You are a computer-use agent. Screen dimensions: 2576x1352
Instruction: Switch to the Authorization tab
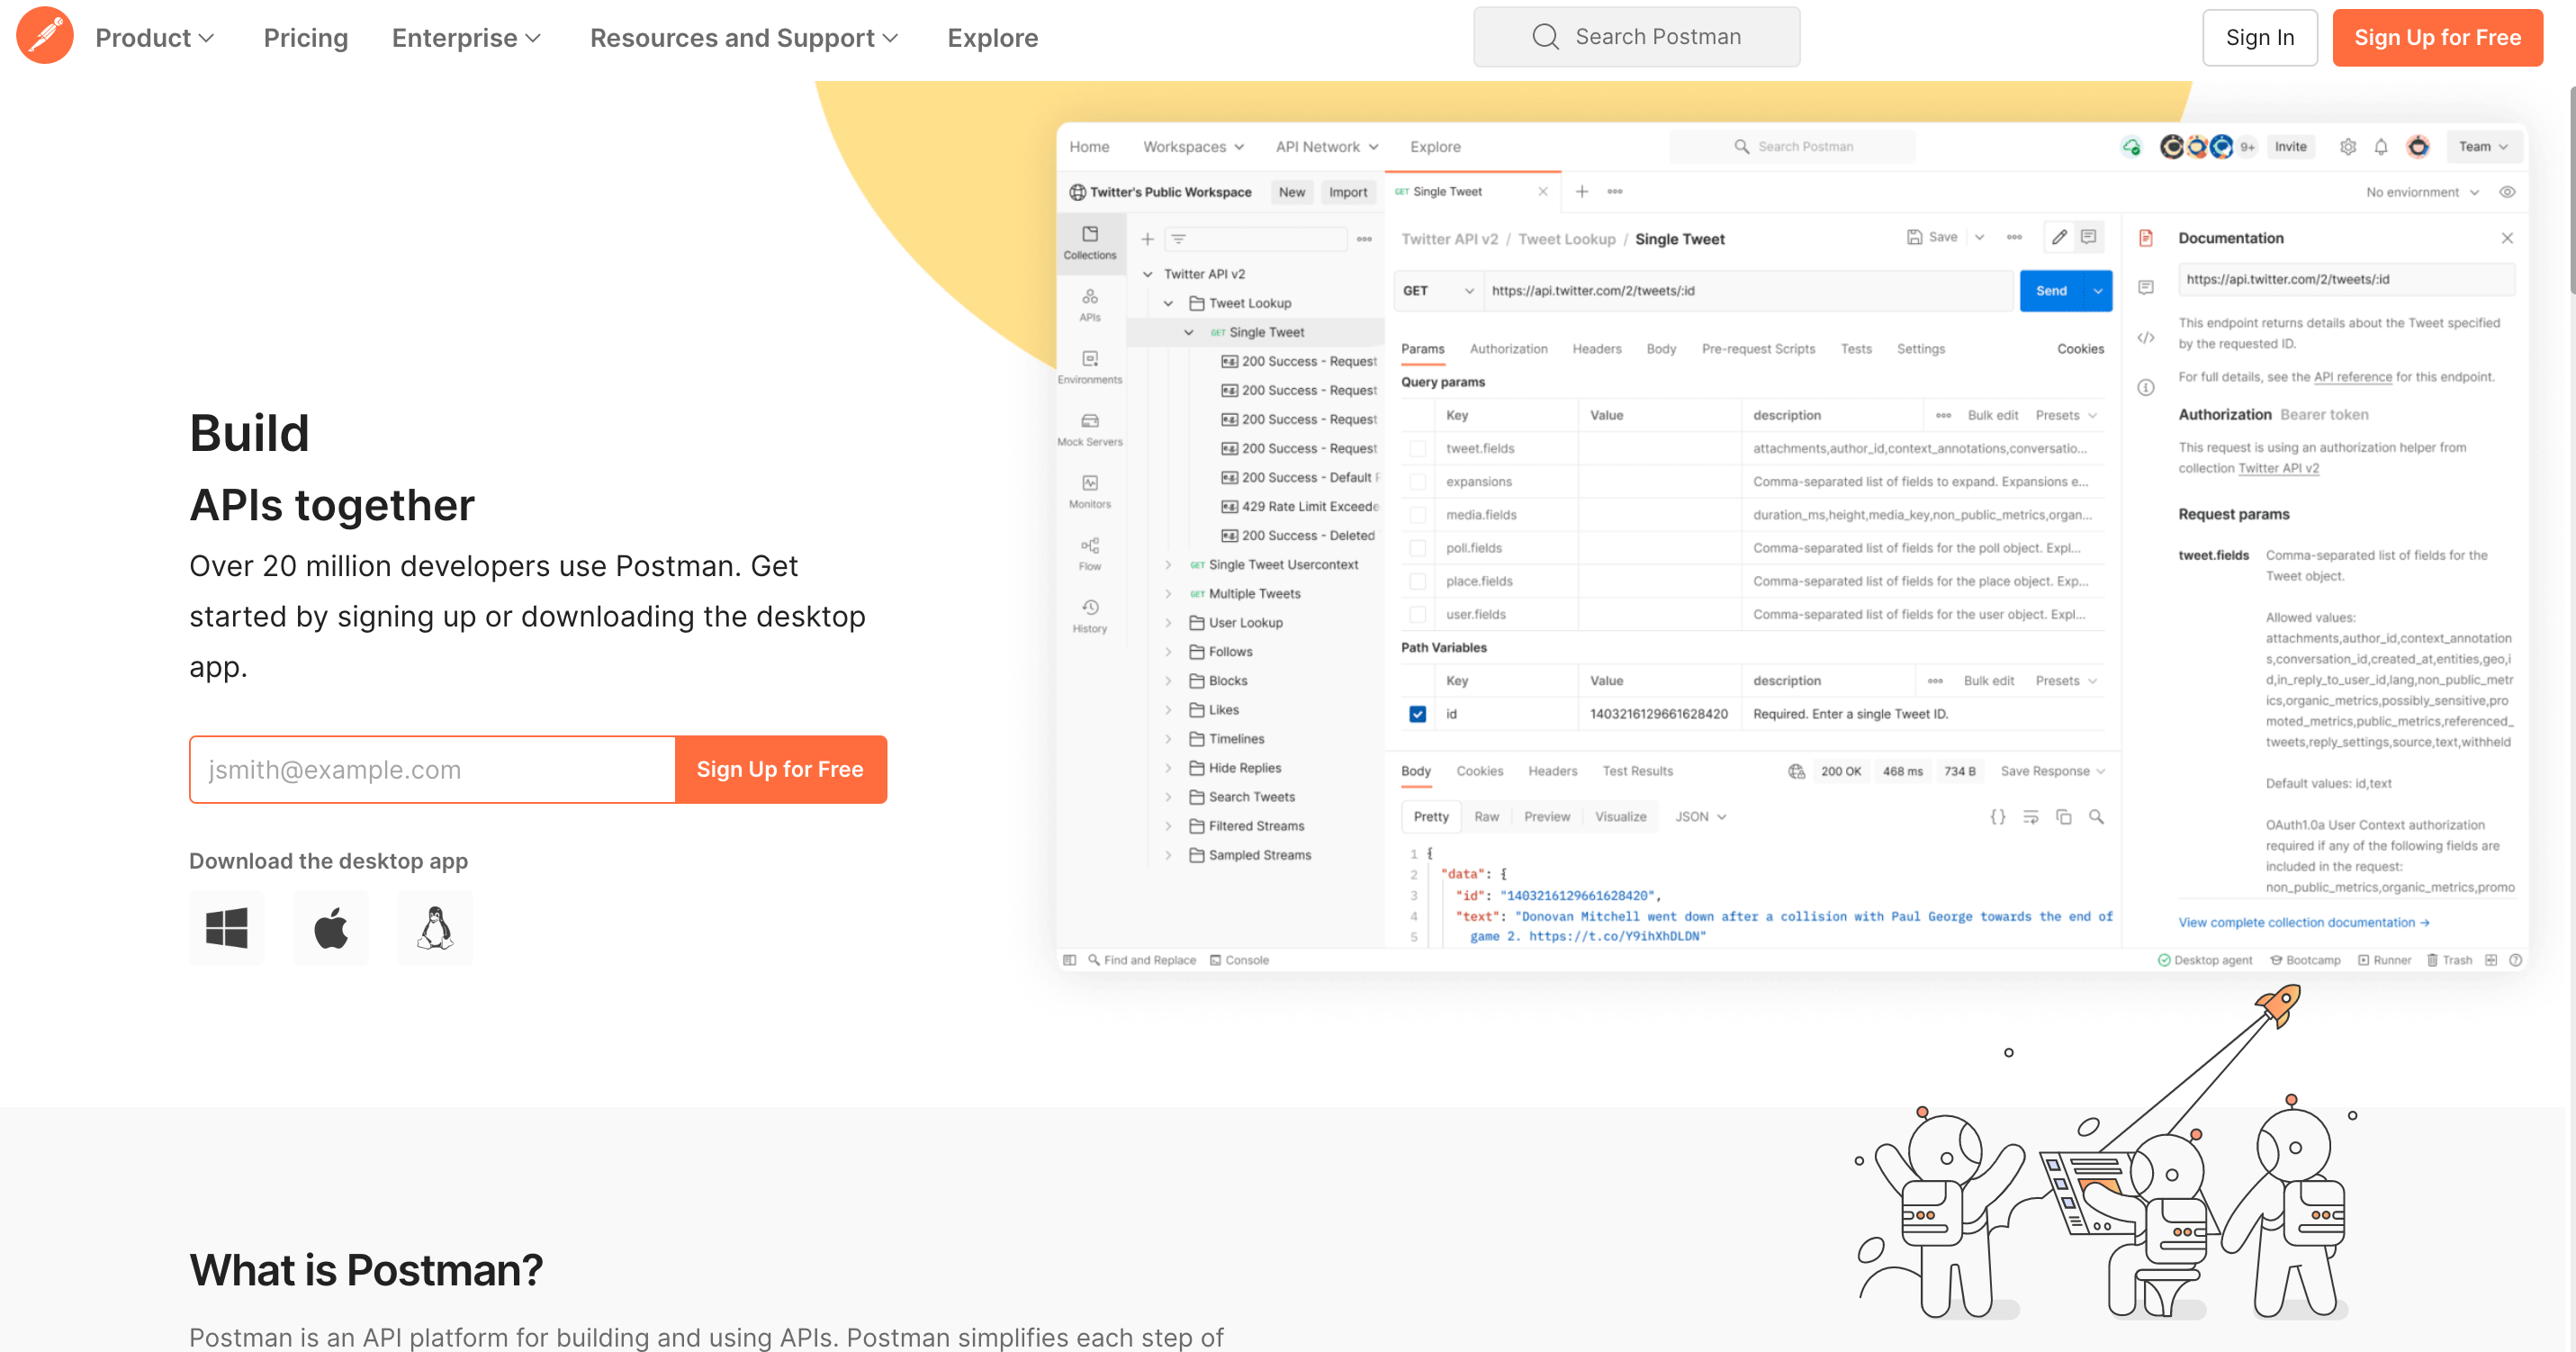pos(1508,349)
